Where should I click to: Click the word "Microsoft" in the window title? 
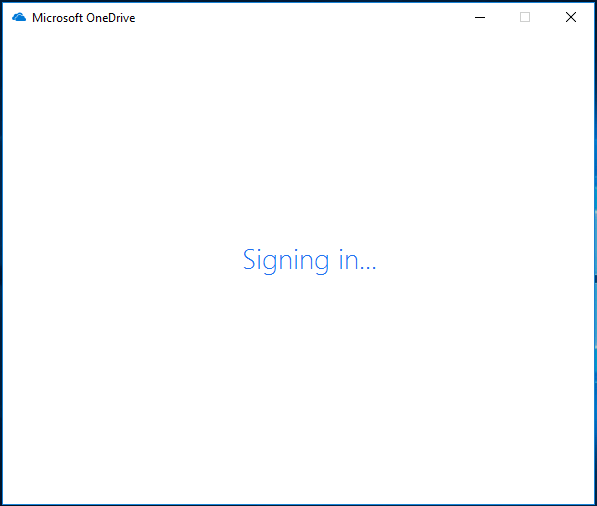tap(57, 18)
